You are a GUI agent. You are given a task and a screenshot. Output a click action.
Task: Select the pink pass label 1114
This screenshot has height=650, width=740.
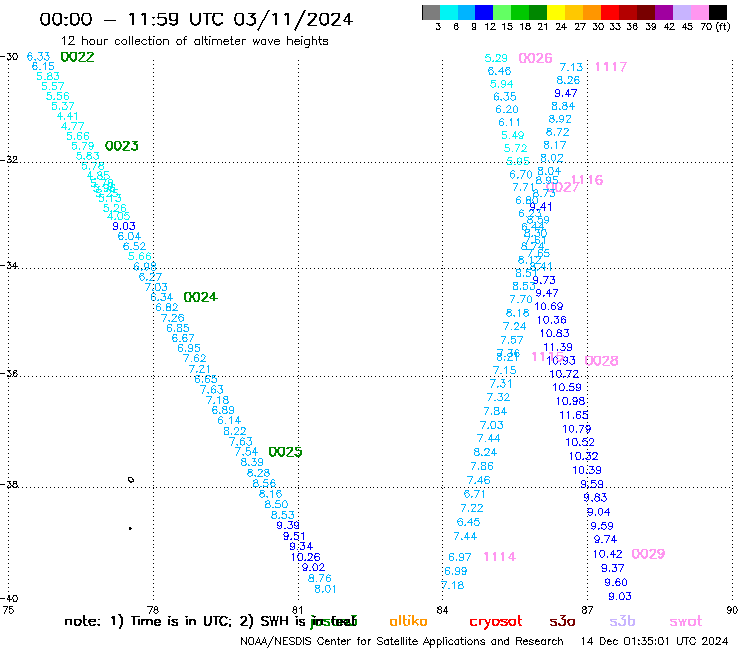click(x=500, y=557)
